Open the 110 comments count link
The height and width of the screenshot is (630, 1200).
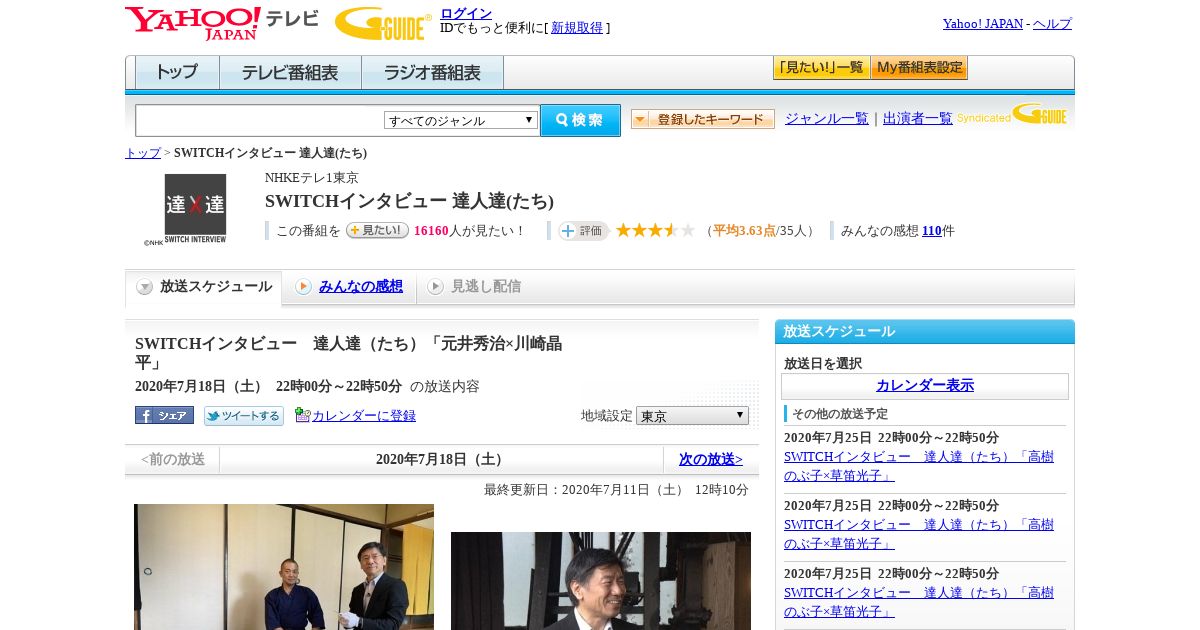(x=932, y=231)
